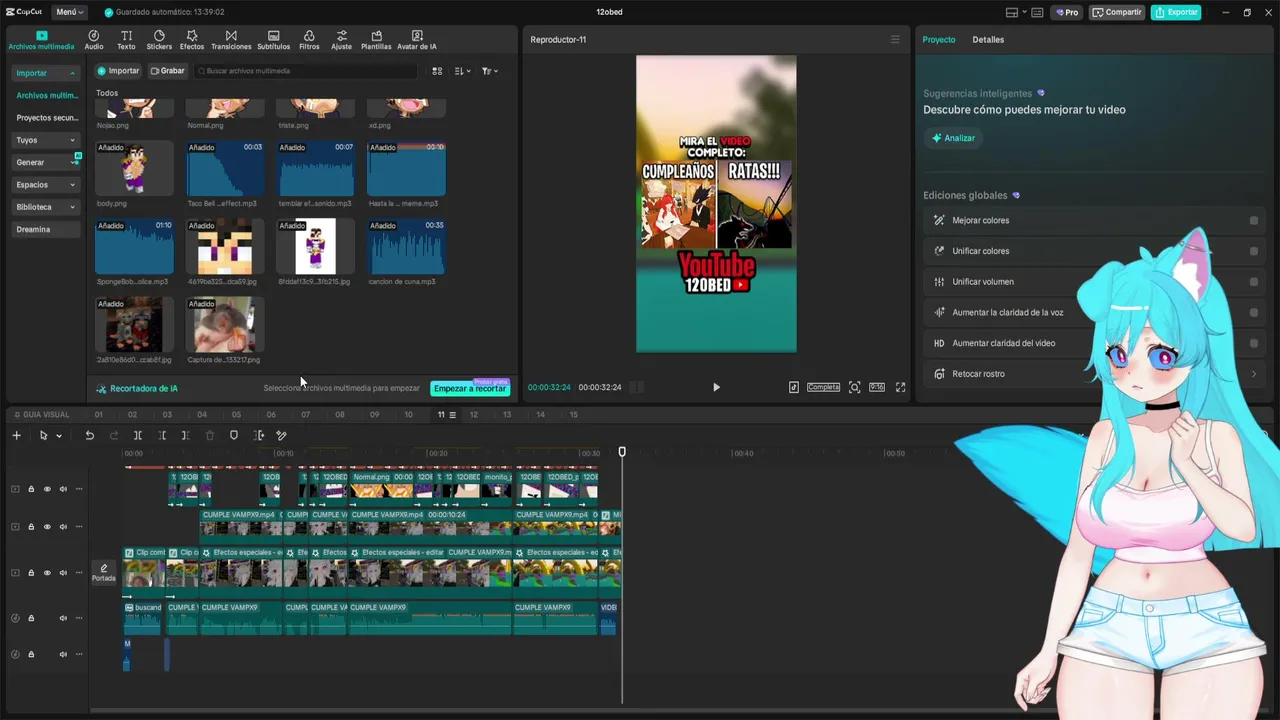The width and height of the screenshot is (1280, 720).
Task: Play the video preview
Action: click(x=716, y=387)
